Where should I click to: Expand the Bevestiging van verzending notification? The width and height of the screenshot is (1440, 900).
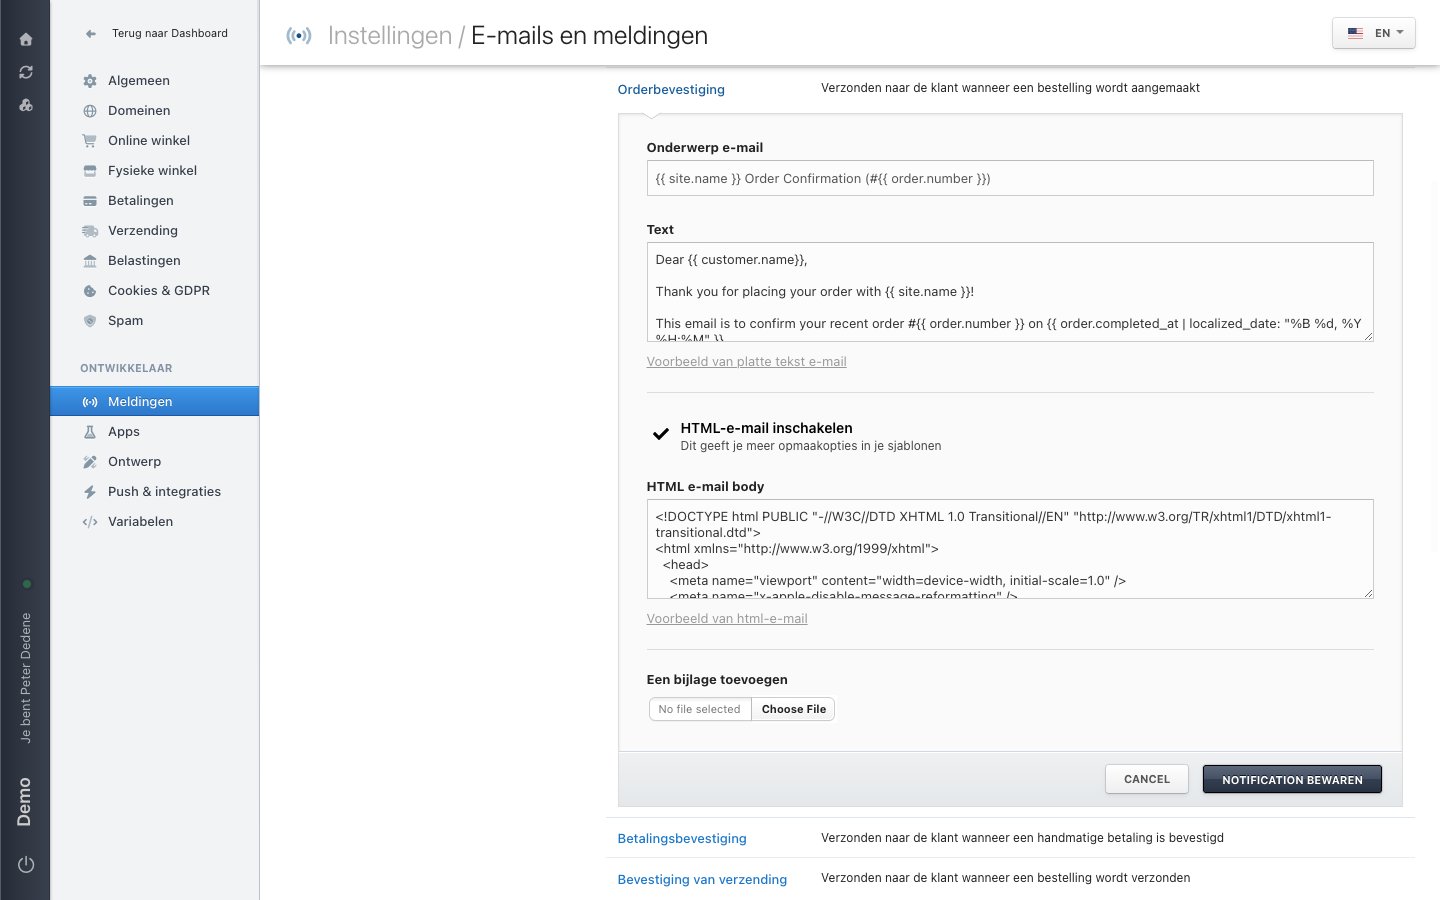click(702, 880)
